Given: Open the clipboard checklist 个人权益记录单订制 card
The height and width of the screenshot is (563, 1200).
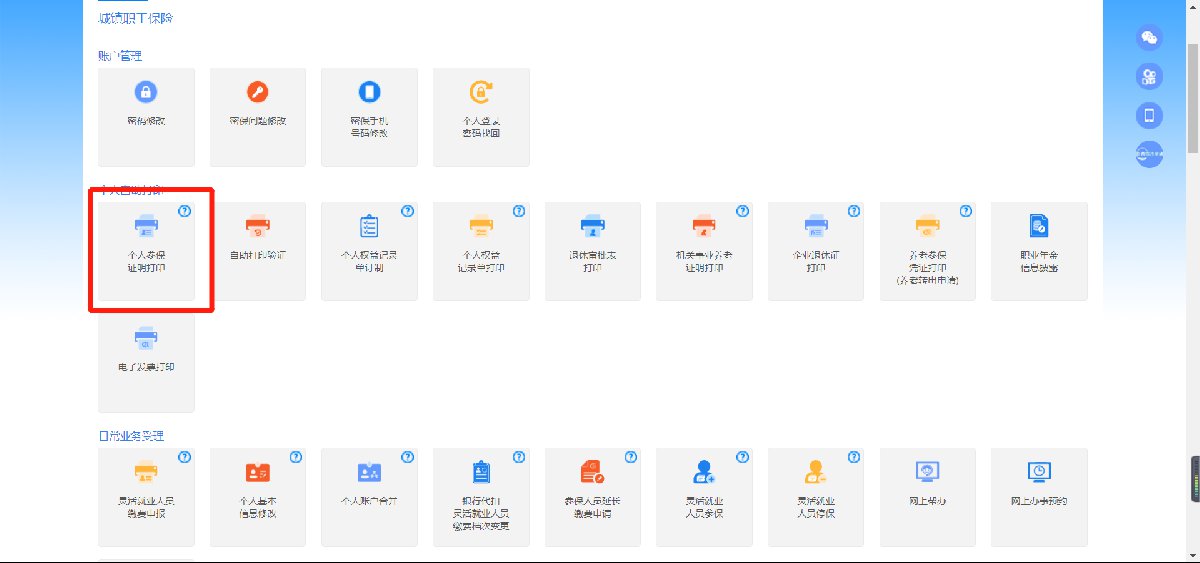Looking at the screenshot, I should (369, 251).
